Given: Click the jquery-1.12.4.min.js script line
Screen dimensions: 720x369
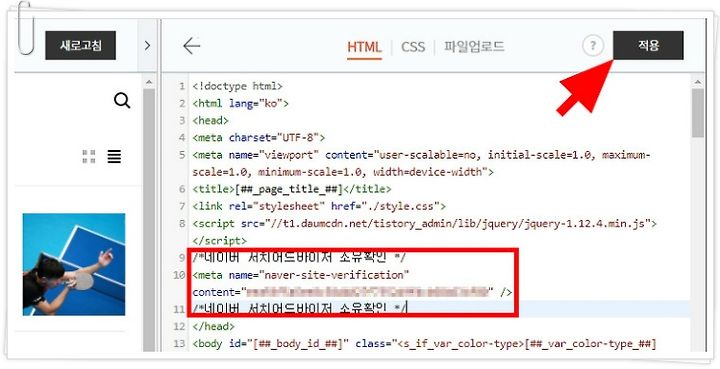Looking at the screenshot, I should coord(425,224).
